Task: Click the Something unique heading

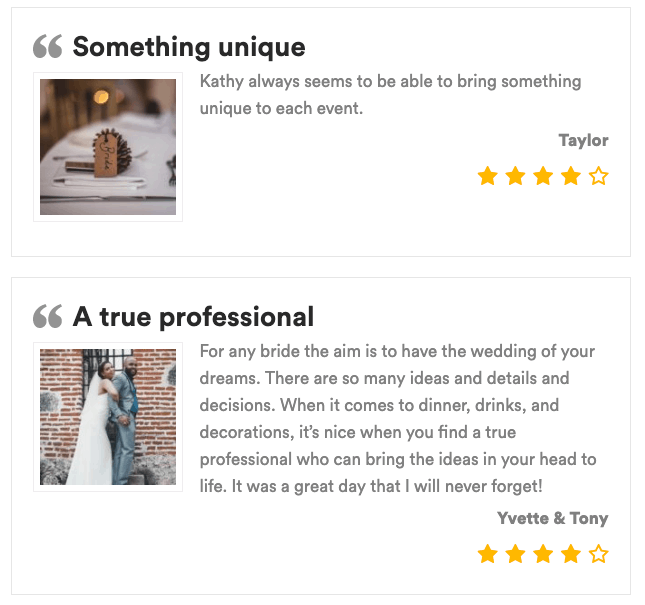Action: (189, 47)
